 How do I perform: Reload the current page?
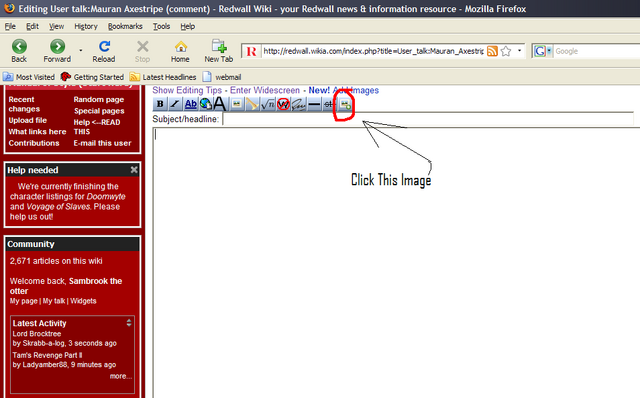[x=104, y=51]
